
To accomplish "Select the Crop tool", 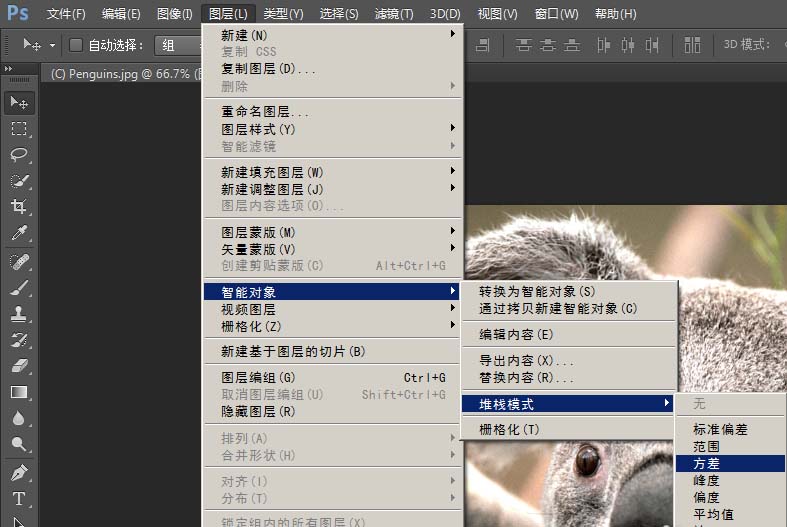I will tap(19, 206).
